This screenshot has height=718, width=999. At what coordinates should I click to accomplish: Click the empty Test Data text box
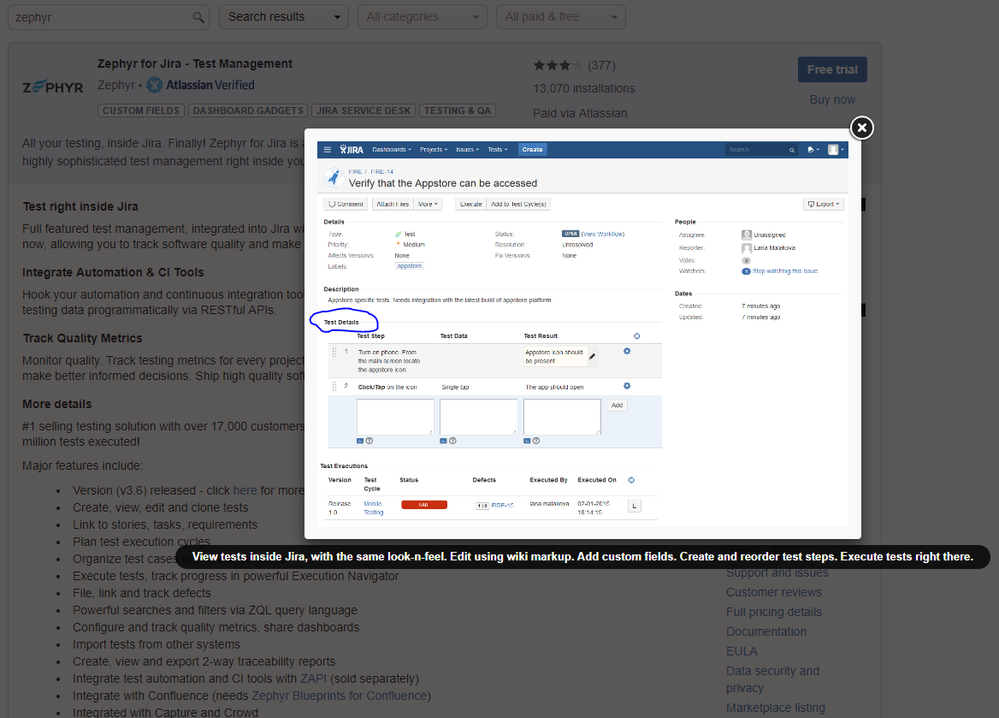pos(478,417)
